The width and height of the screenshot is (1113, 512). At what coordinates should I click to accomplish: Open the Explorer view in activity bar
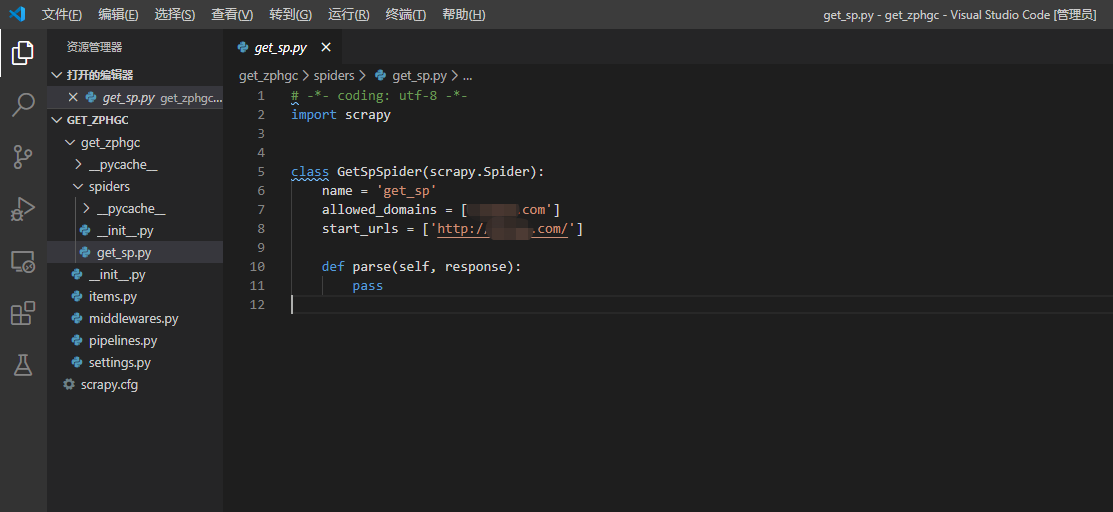[x=23, y=53]
